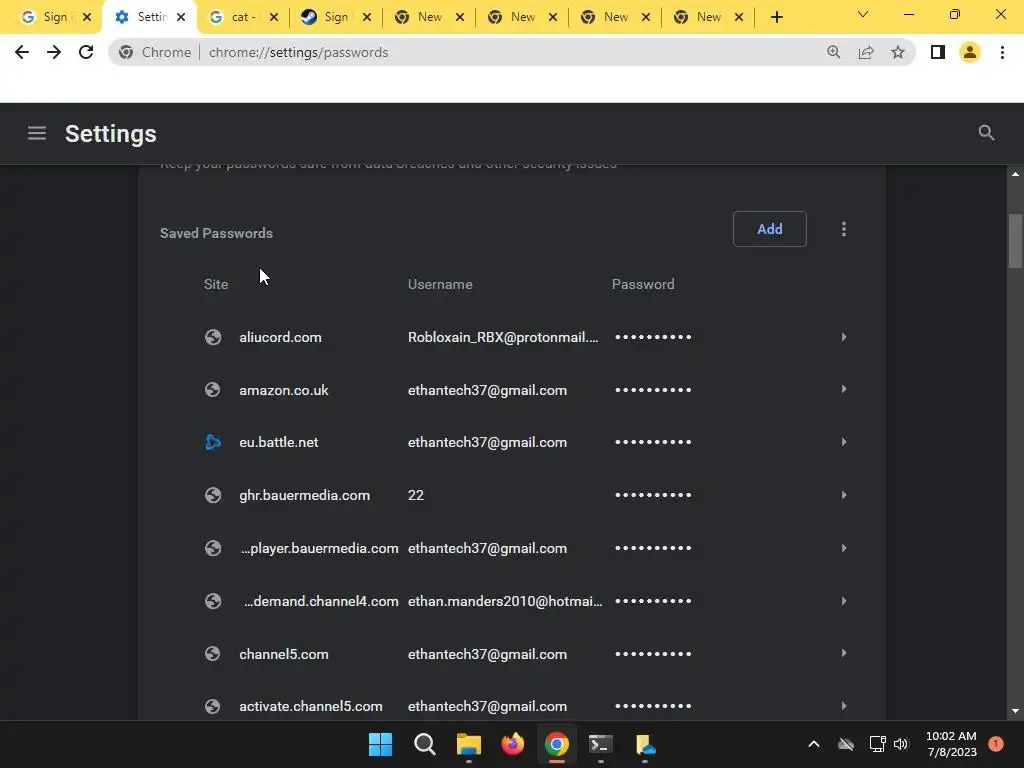Screen dimensions: 1024x768
Task: Open the channel5.com site link
Action: pyautogui.click(x=283, y=654)
